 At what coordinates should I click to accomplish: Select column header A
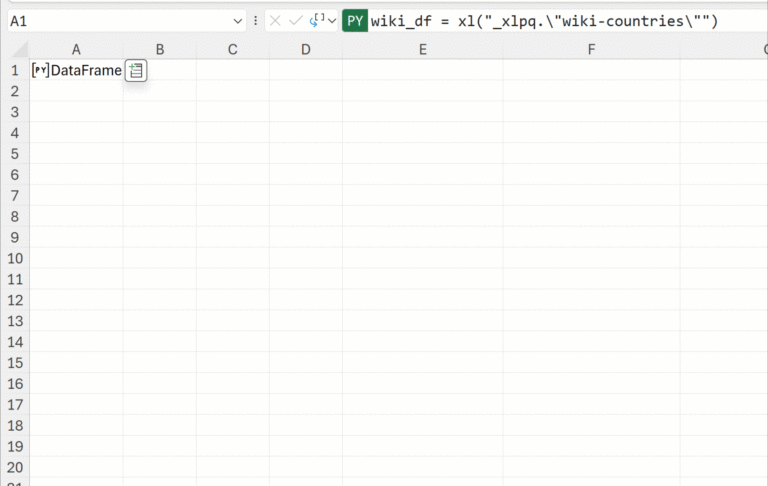[x=76, y=49]
